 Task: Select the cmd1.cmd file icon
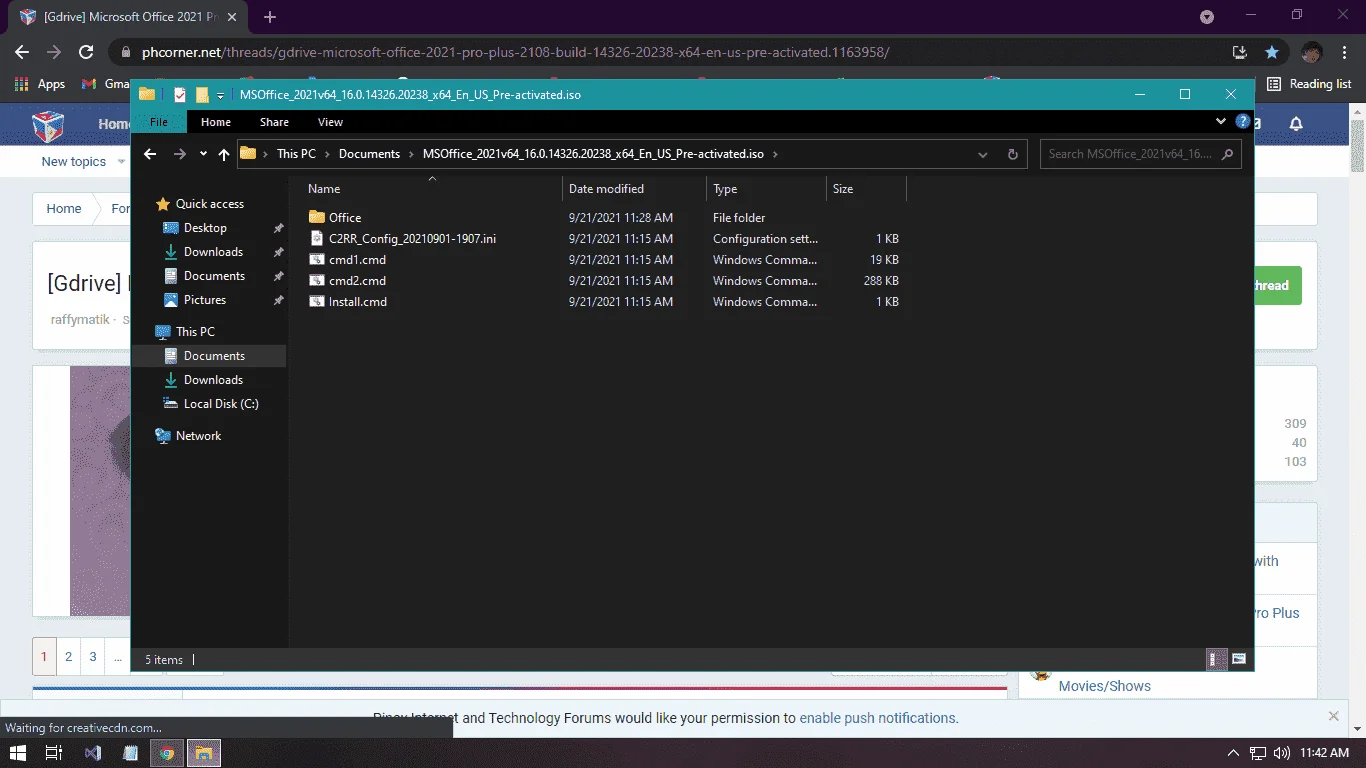click(317, 260)
